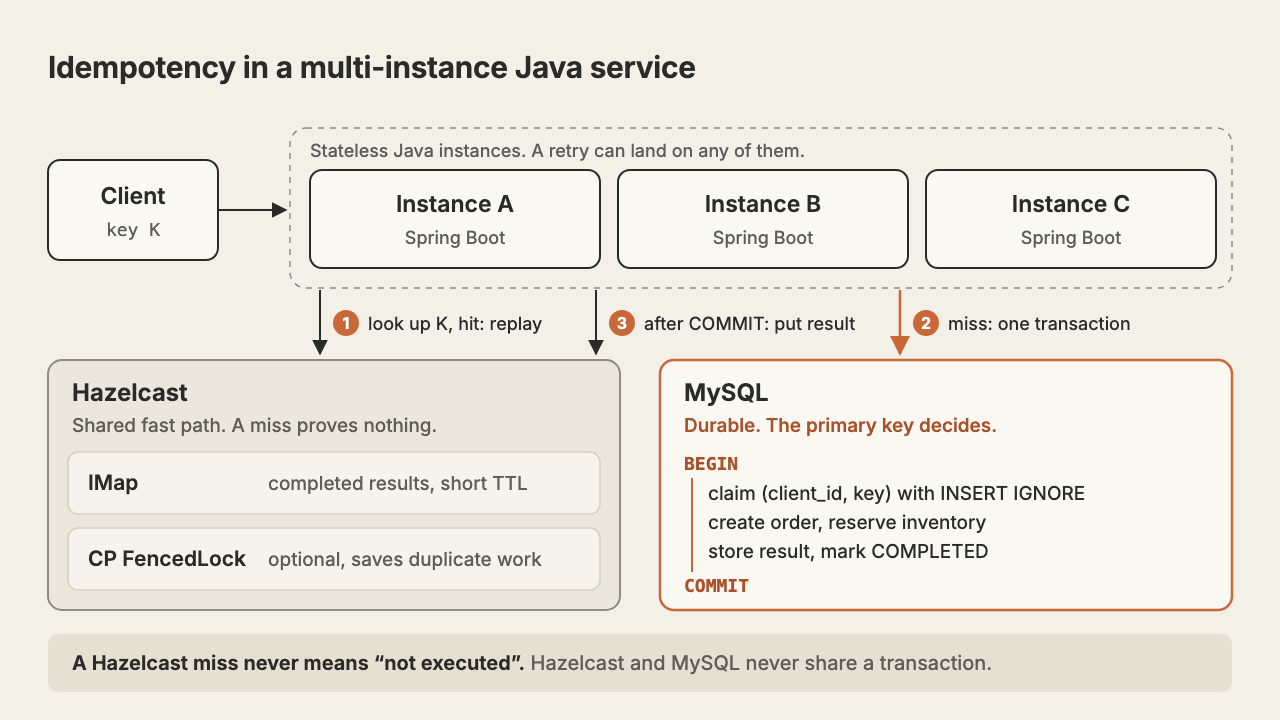The width and height of the screenshot is (1280, 720).
Task: Select the Instance A Spring Boot box
Action: click(455, 219)
